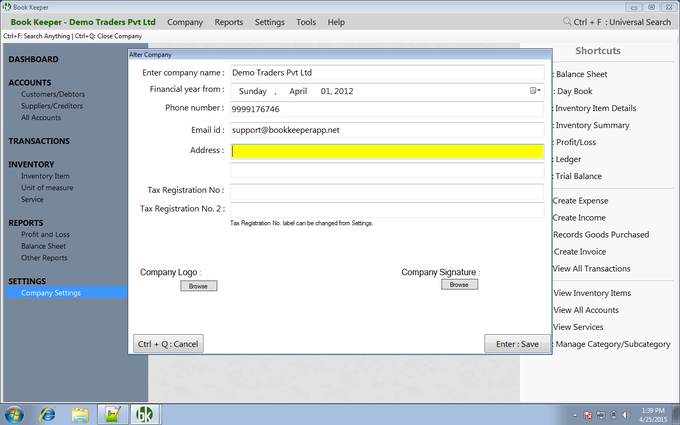The width and height of the screenshot is (680, 425).
Task: Open the calendar dropdown for financial year
Action: click(x=535, y=91)
